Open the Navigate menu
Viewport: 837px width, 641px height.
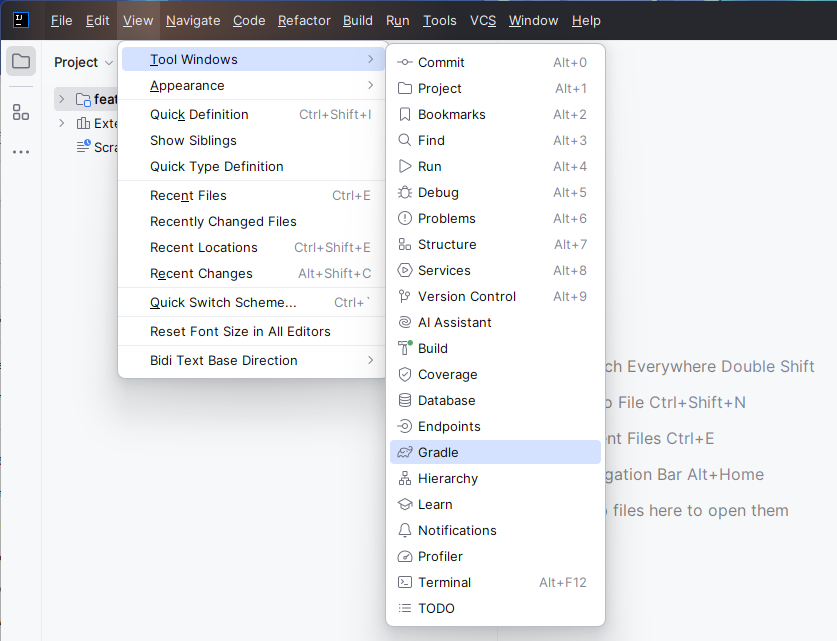[193, 20]
